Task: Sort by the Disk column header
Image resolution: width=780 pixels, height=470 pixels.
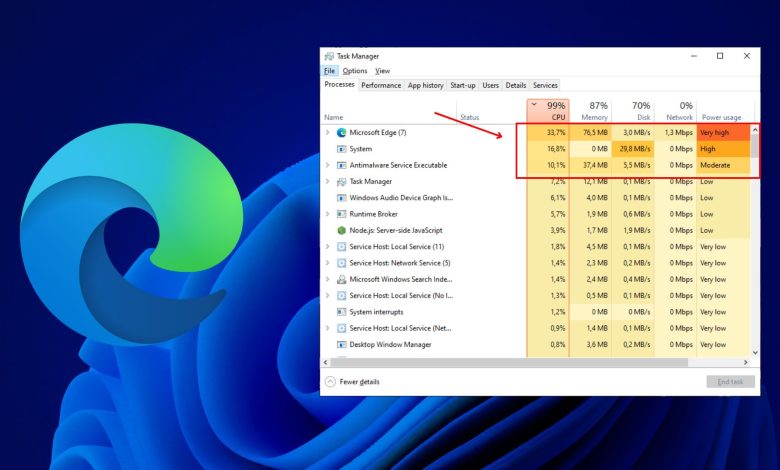Action: (x=633, y=111)
